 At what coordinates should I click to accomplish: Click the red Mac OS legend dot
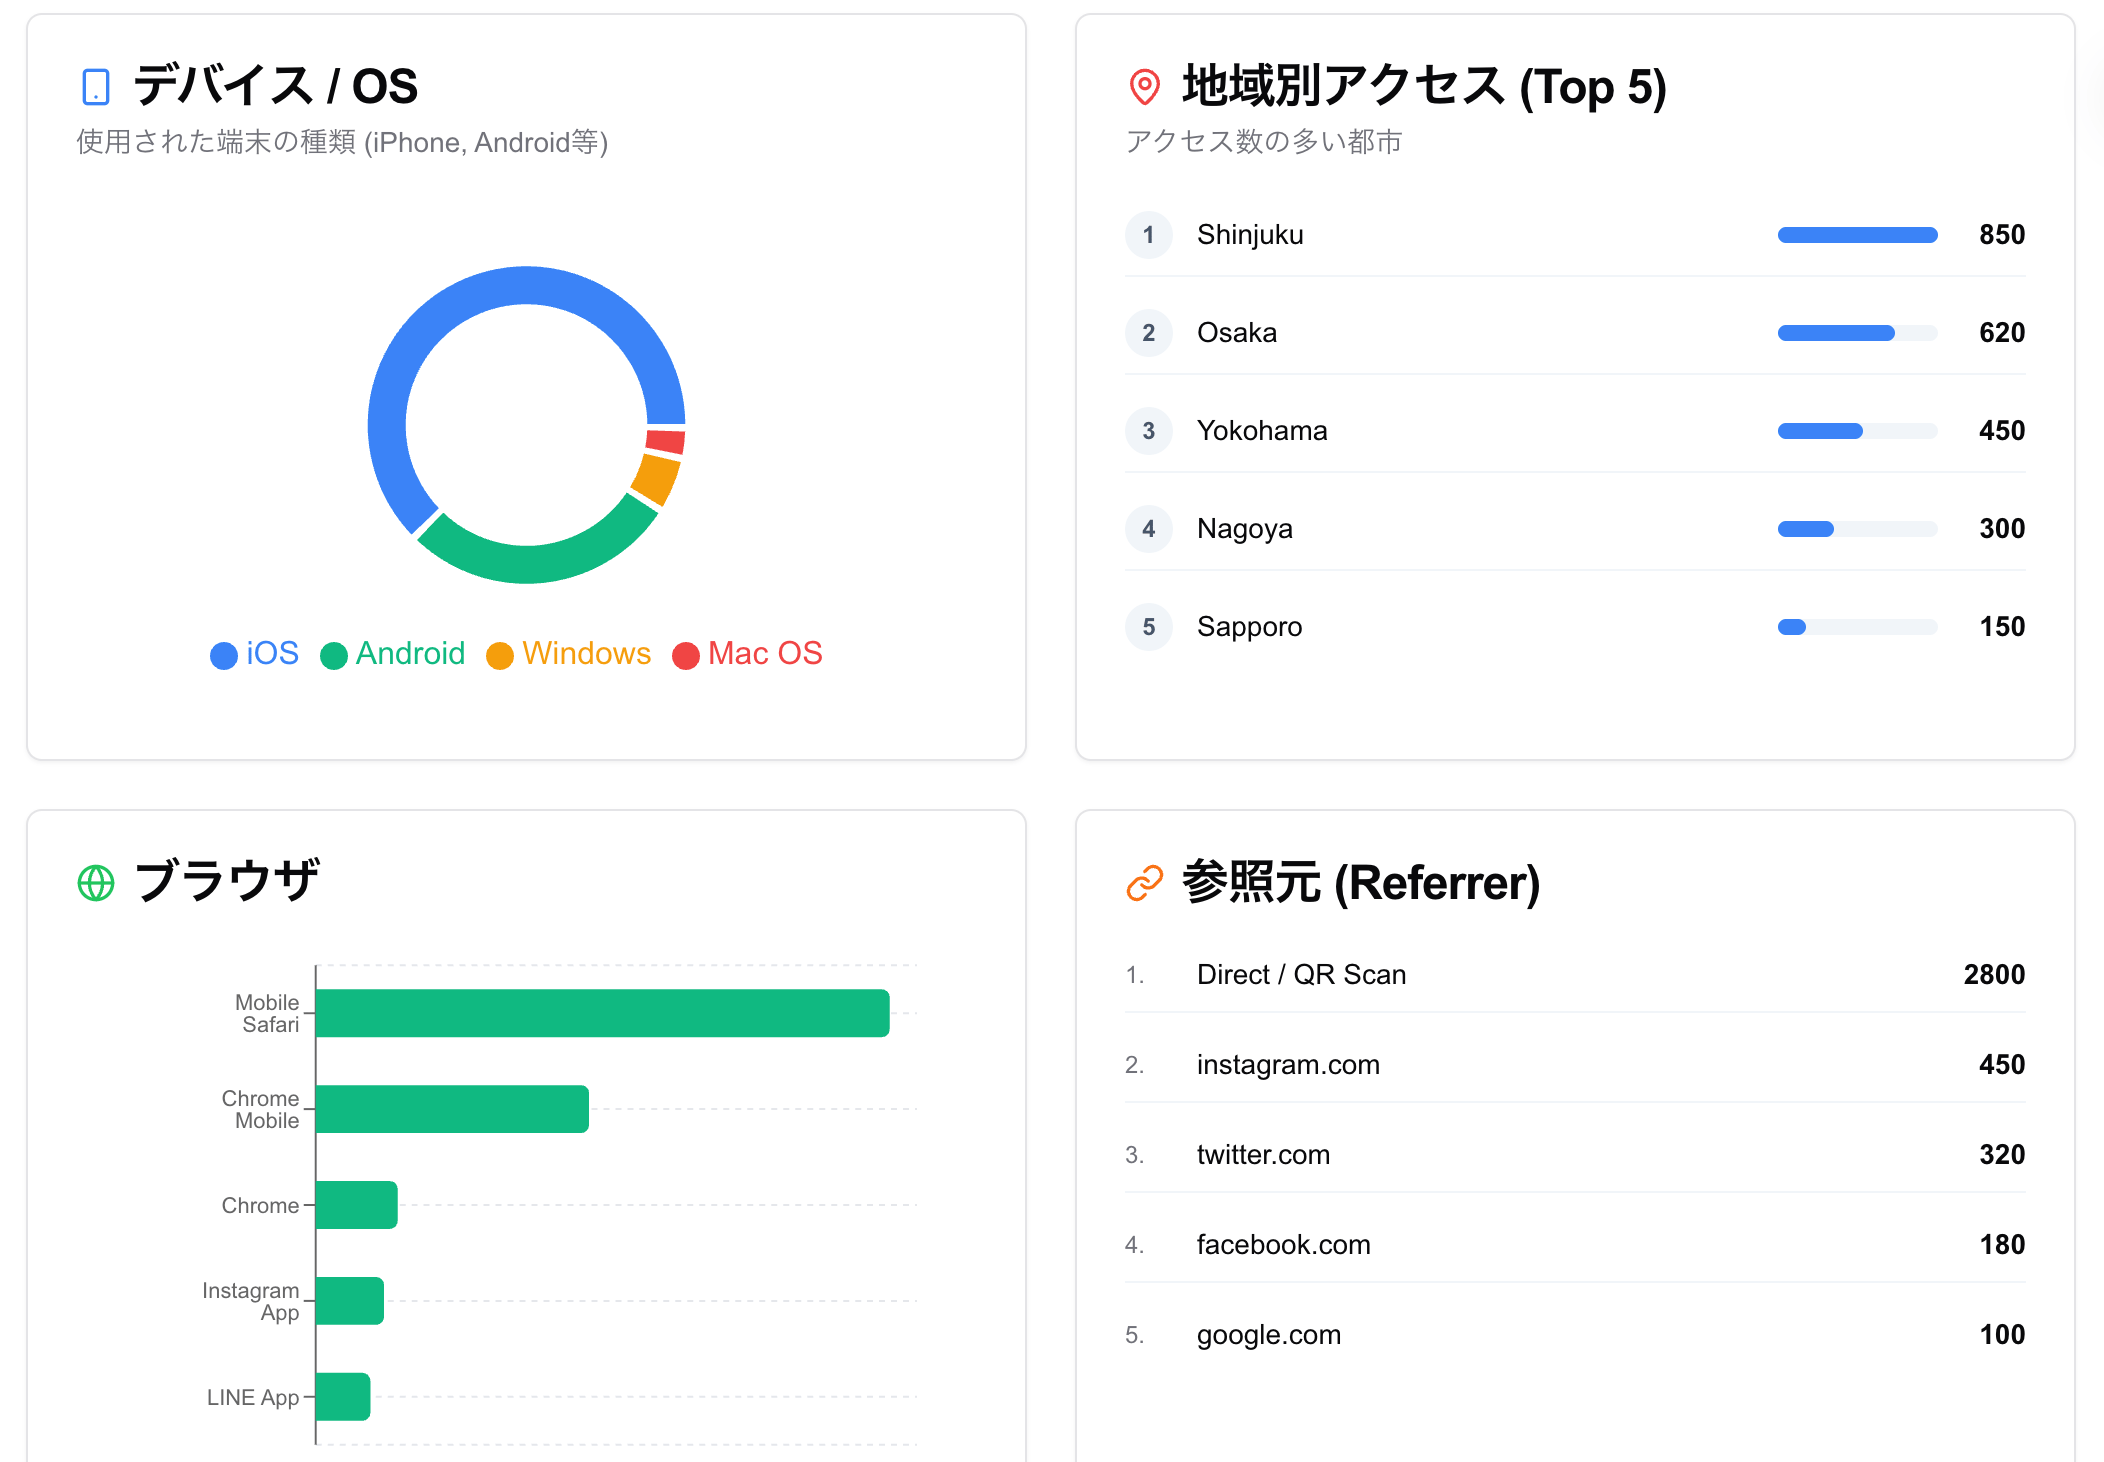pyautogui.click(x=686, y=655)
